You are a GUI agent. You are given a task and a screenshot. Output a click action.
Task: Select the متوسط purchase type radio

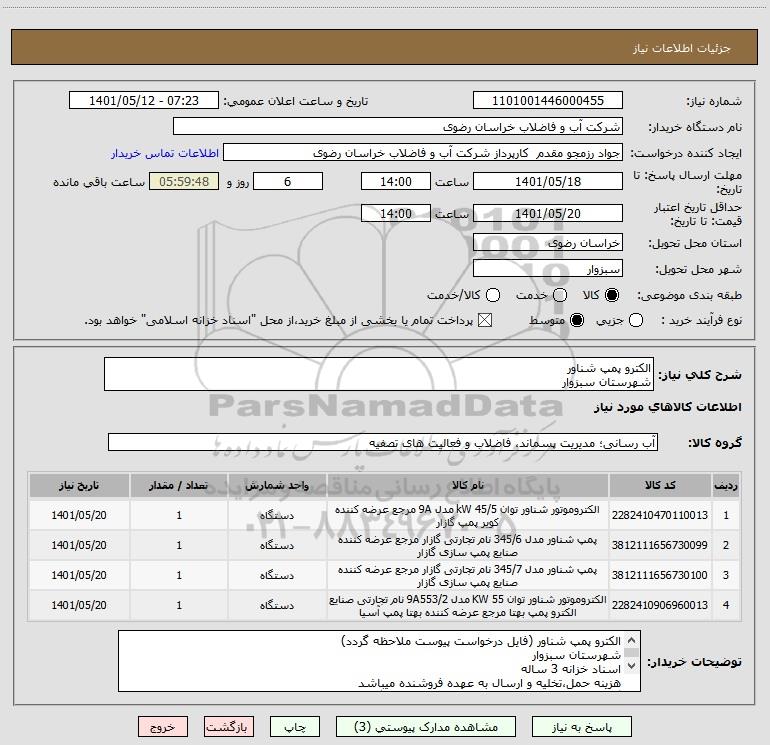coord(577,320)
